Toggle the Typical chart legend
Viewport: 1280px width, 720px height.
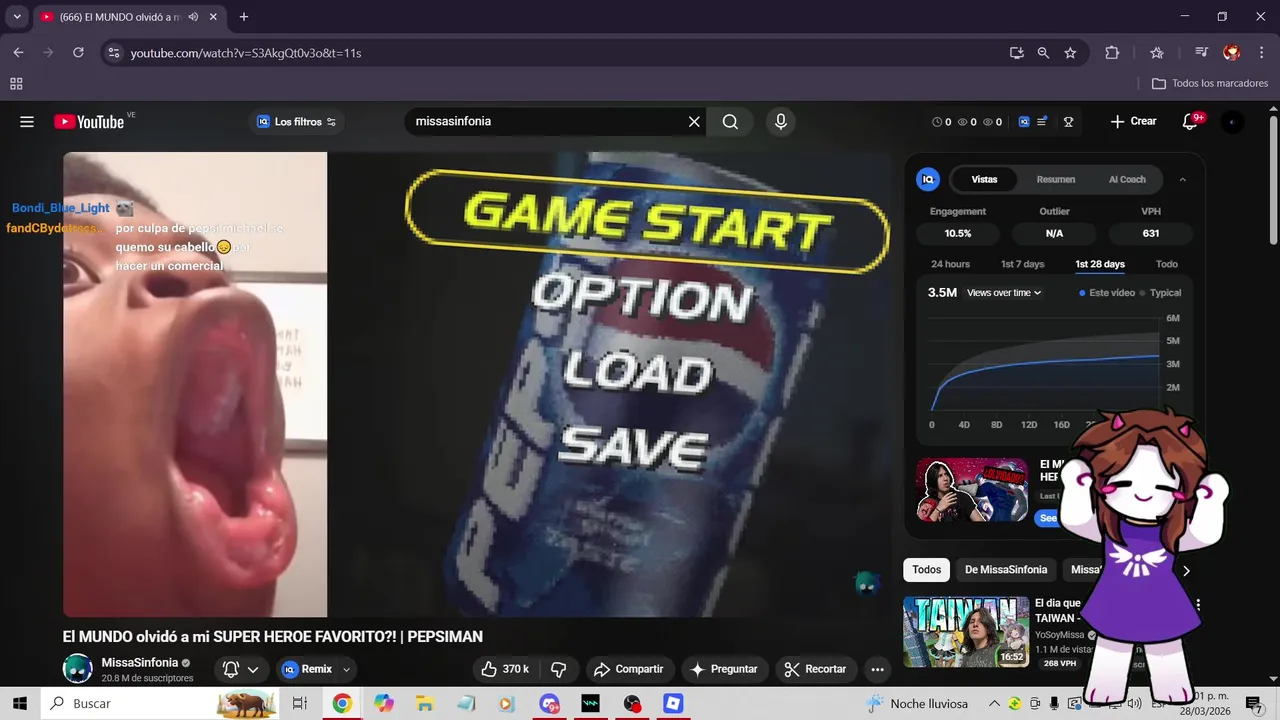click(1161, 293)
